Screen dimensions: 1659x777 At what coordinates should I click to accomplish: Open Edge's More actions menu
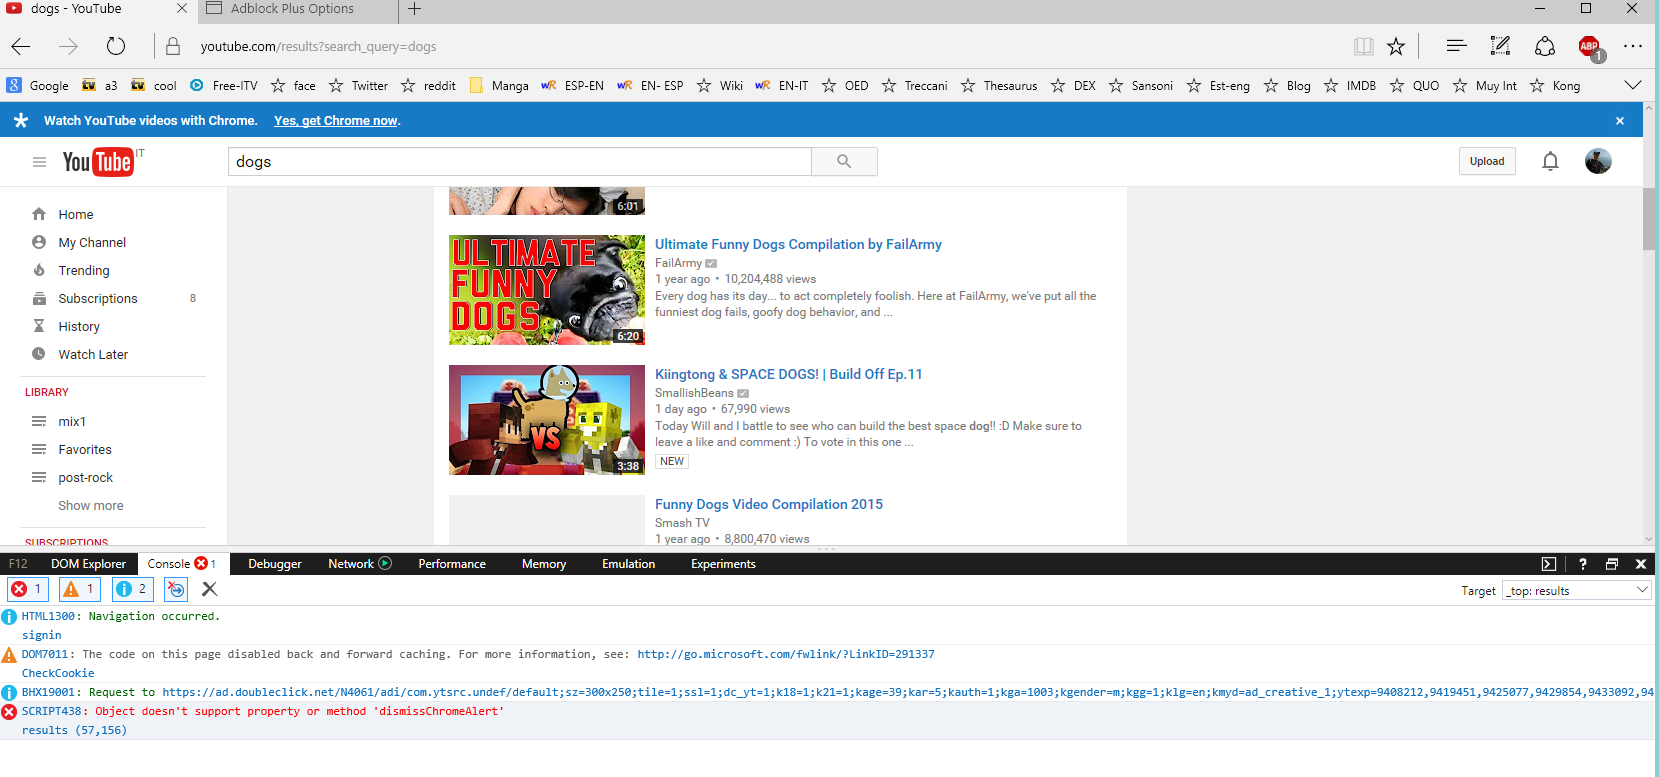1633,46
